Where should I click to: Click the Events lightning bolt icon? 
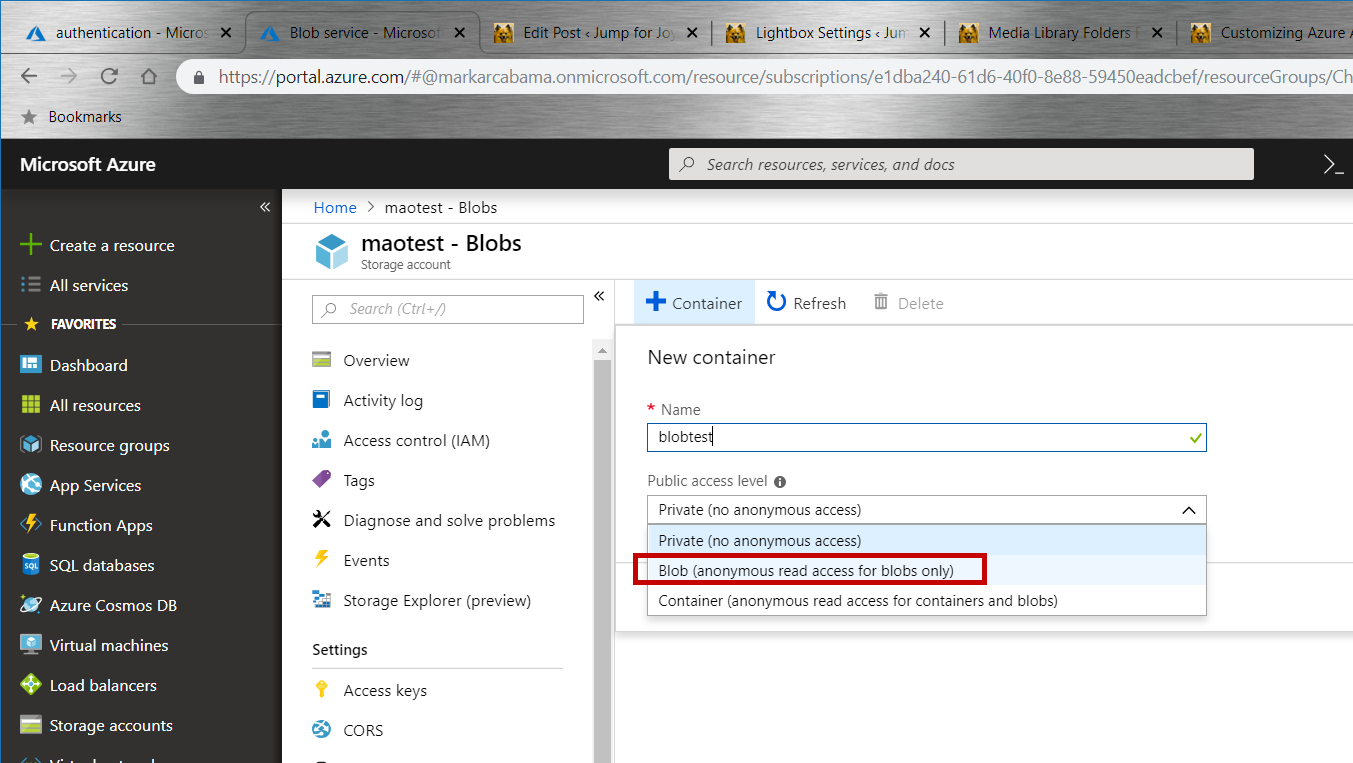(x=321, y=559)
